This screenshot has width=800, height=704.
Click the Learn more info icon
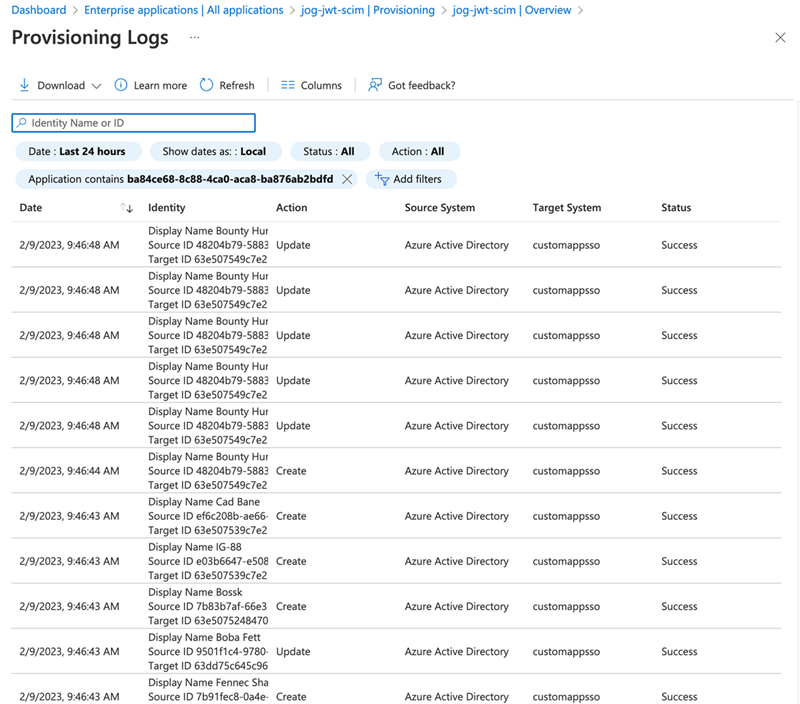coord(121,85)
